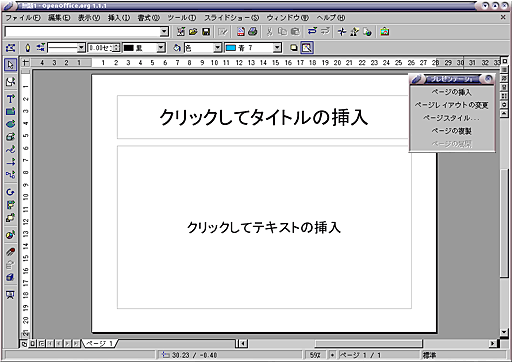Click the New document icon
Image resolution: width=512 pixels, height=362 pixels.
tap(181, 32)
